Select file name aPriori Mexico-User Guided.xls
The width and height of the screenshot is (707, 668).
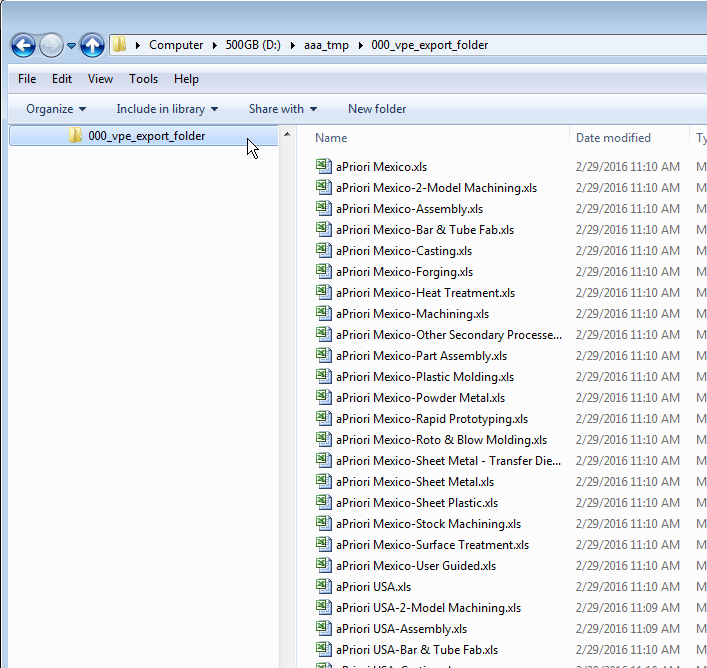[x=416, y=566]
